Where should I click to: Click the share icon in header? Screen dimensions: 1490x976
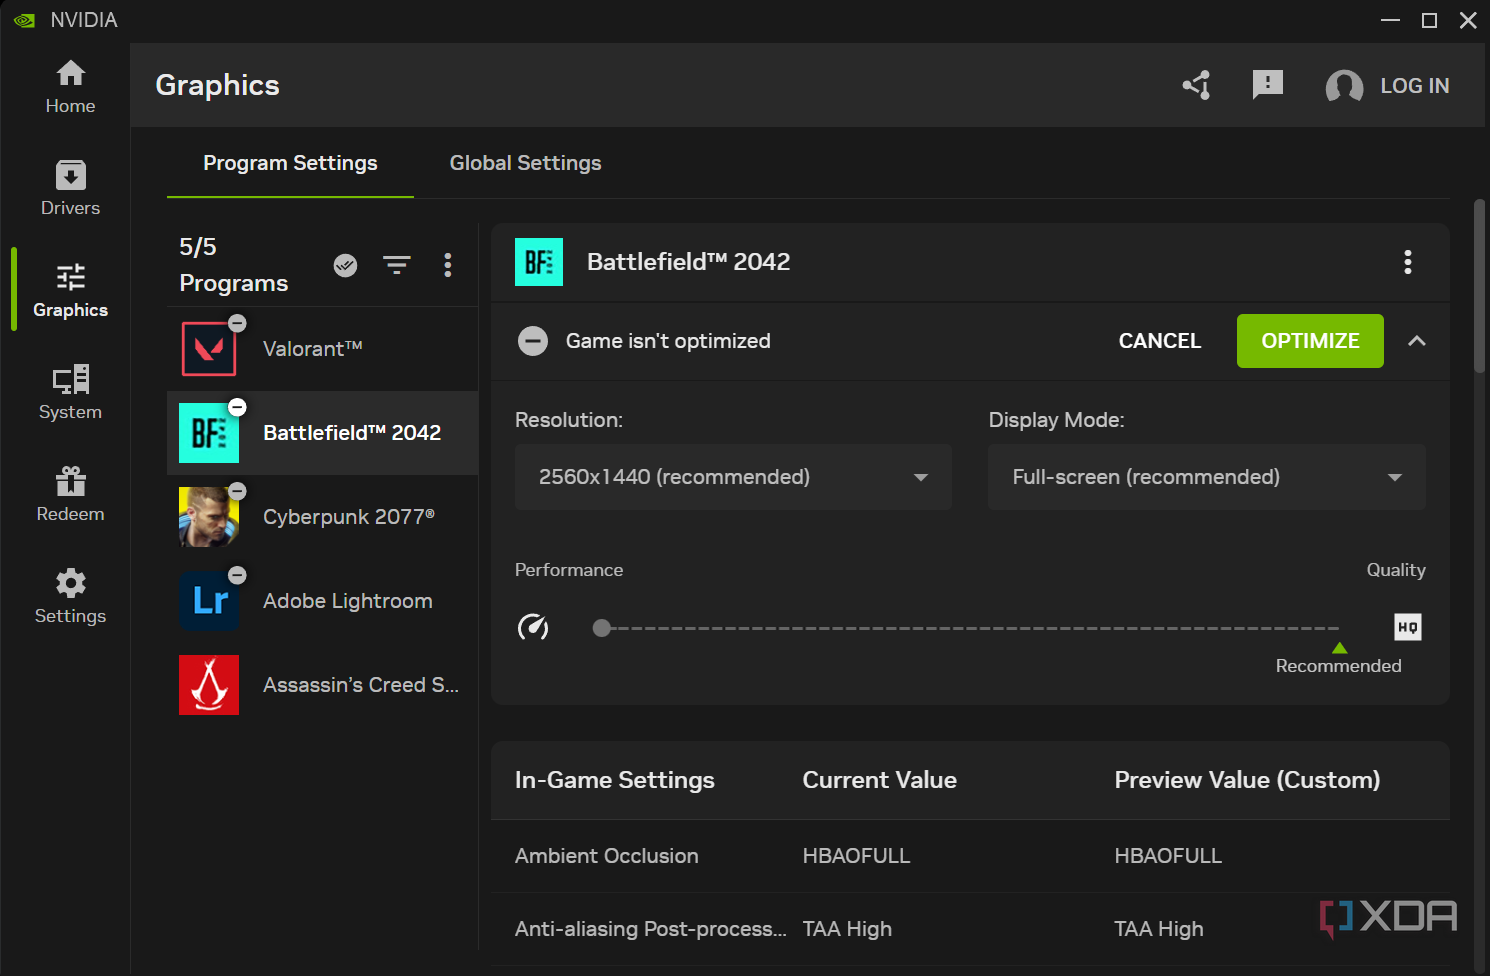tap(1197, 86)
